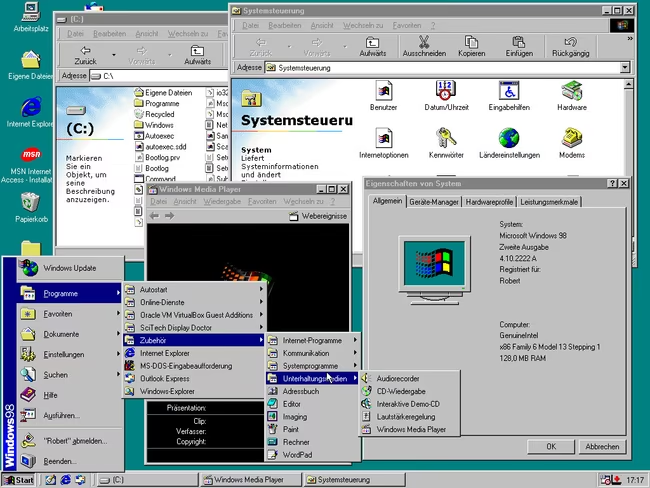This screenshot has height=488, width=650.
Task: Expand Systemprogramme submenu
Action: pos(313,366)
